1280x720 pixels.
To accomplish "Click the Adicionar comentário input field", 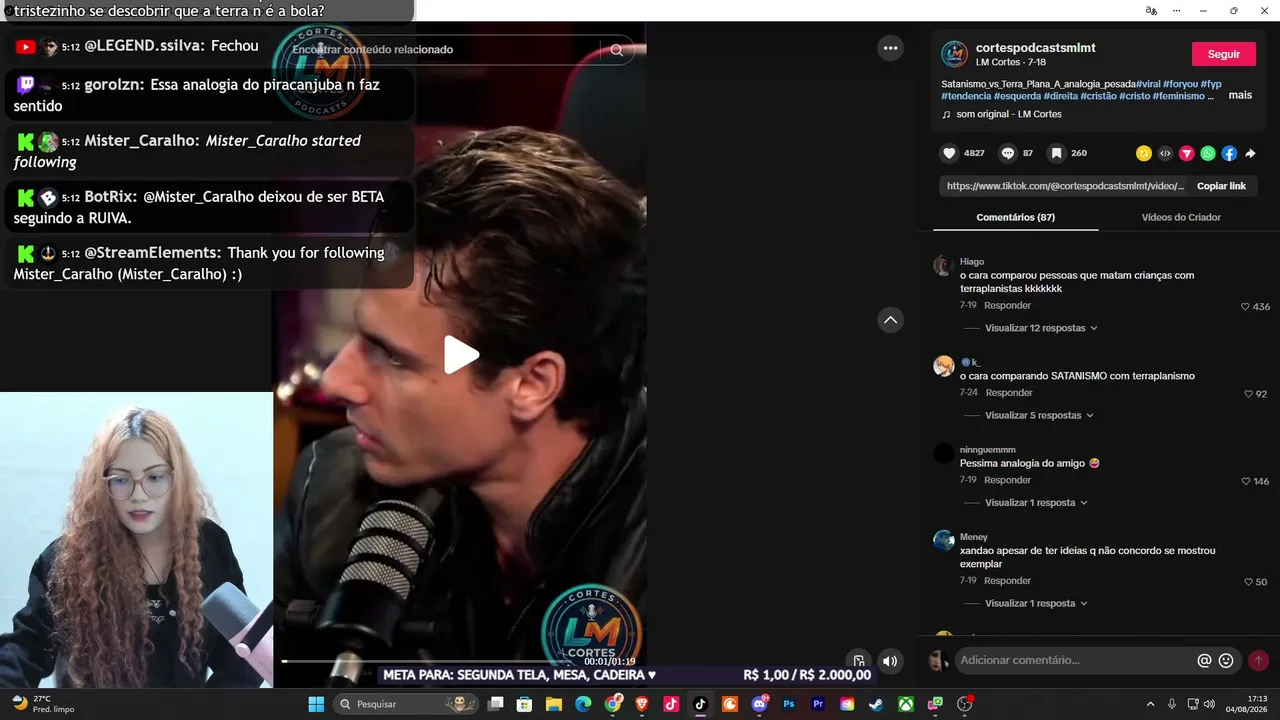I will click(1075, 660).
